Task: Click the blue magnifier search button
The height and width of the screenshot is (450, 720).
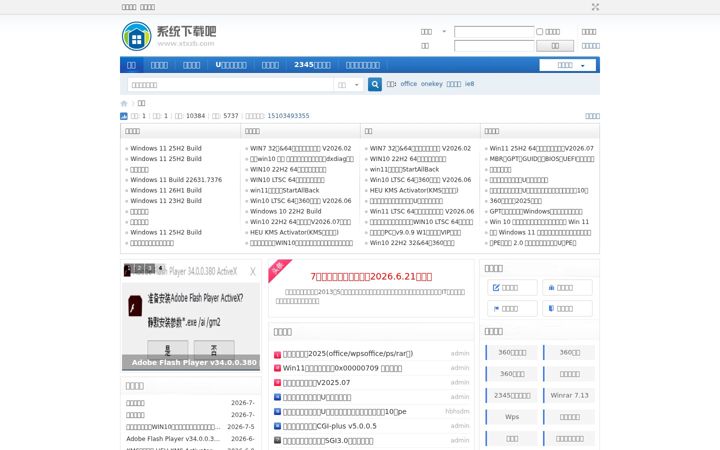Action: pos(375,84)
